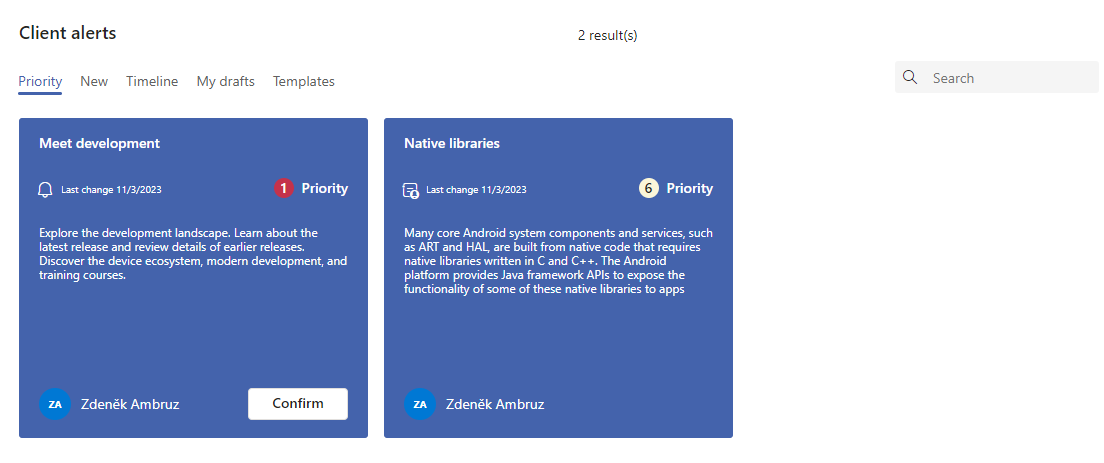This screenshot has height=463, width=1104.
Task: Click the bell icon on Meet development card
Action: (46, 189)
